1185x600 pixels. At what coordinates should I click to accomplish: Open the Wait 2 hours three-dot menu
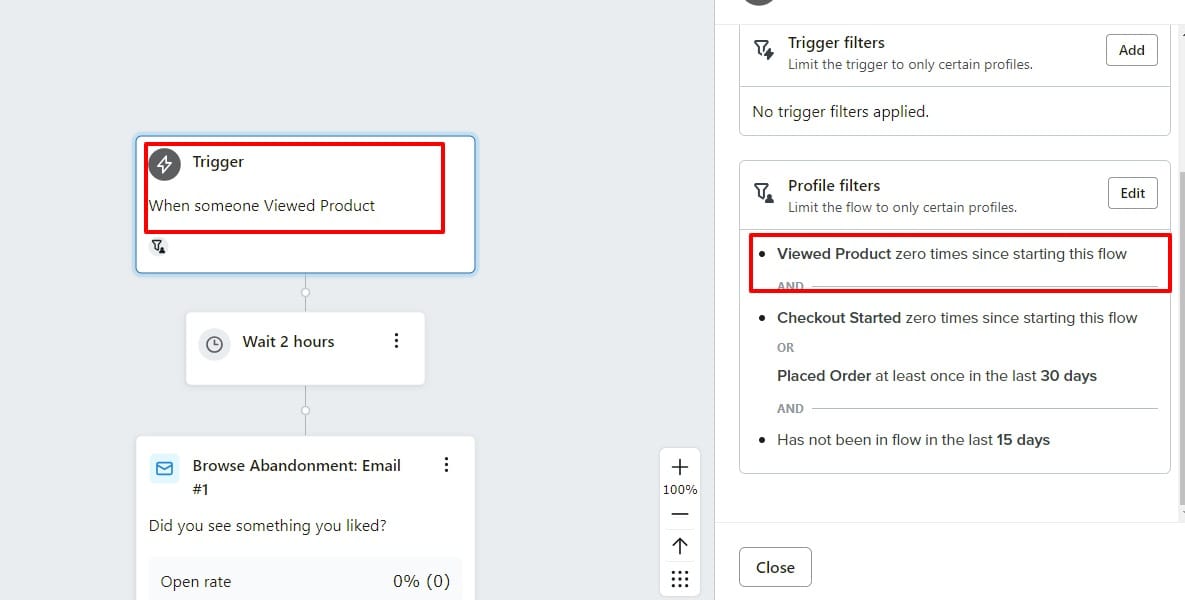tap(397, 341)
